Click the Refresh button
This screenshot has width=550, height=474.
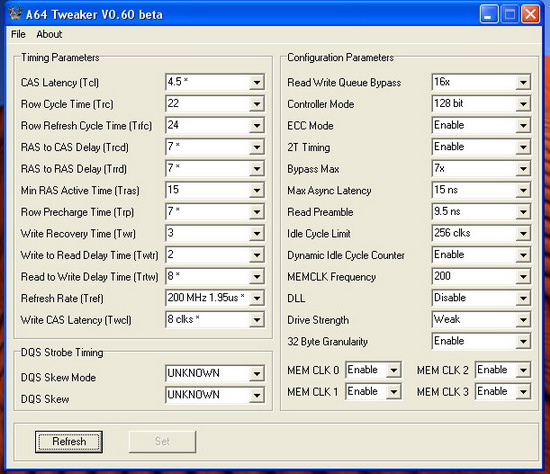point(69,442)
